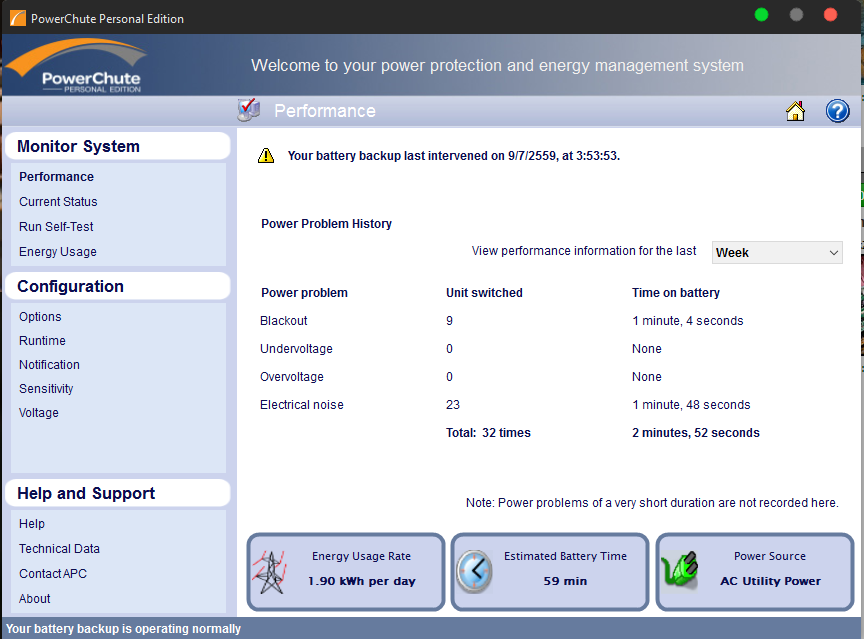
Task: Click the '59 min' battery time value
Action: point(565,581)
